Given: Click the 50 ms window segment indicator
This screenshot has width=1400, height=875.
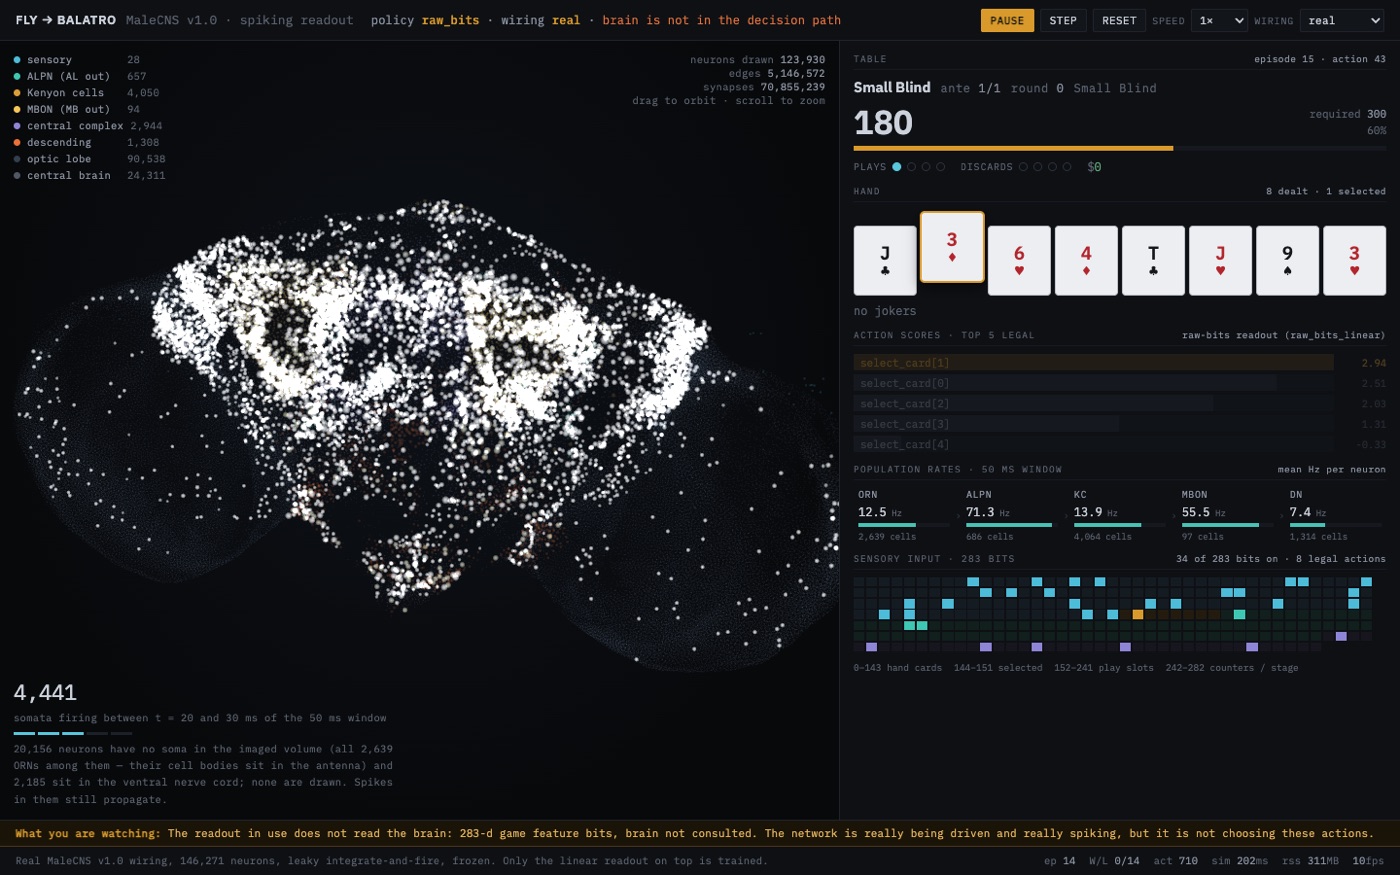Looking at the screenshot, I should 73,734.
